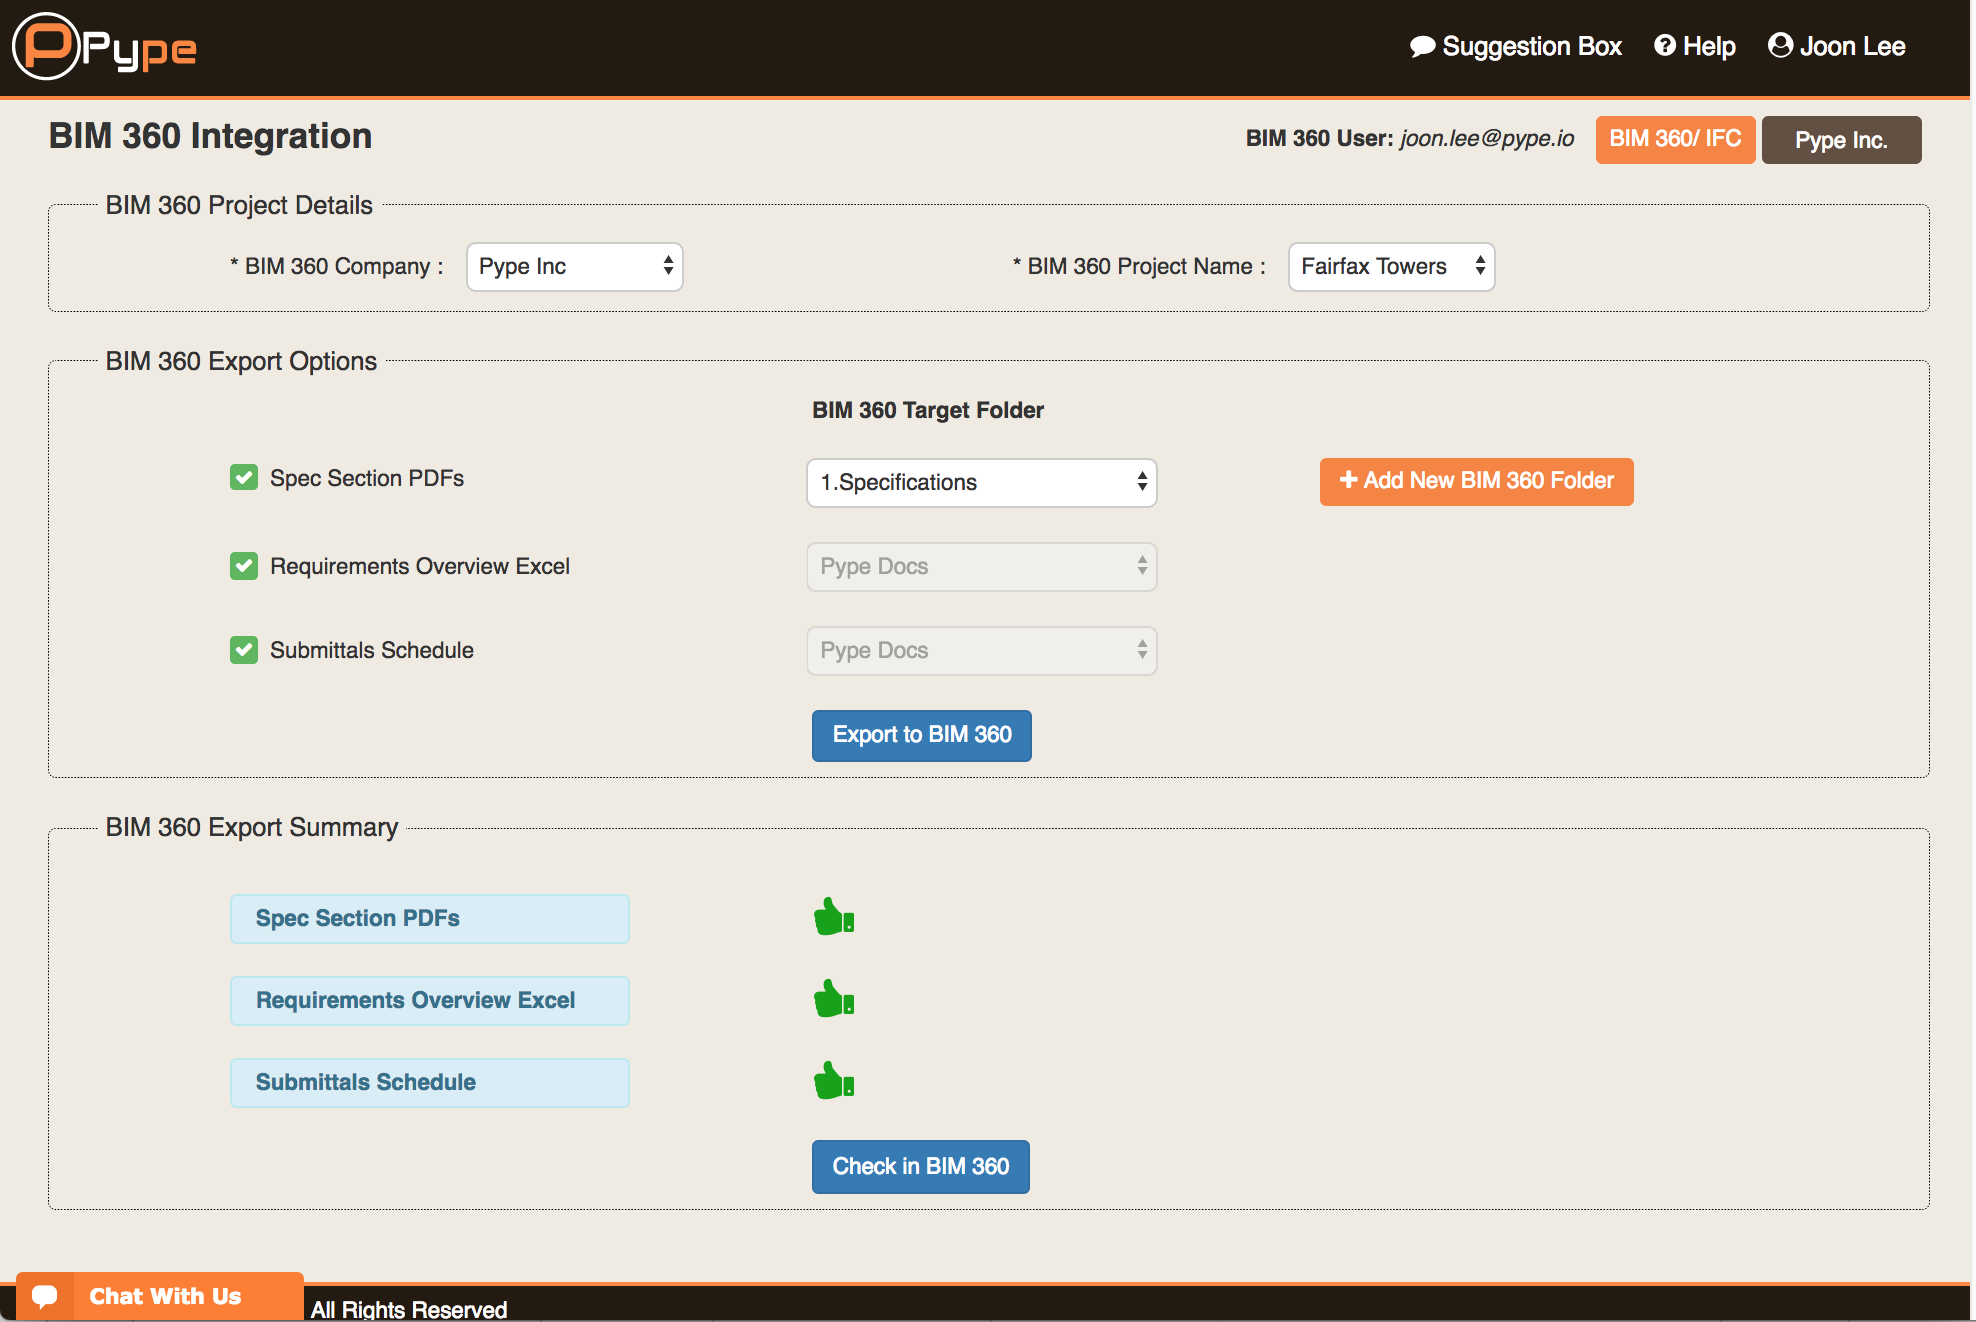Open the BIM 360 Company dropdown

(575, 267)
